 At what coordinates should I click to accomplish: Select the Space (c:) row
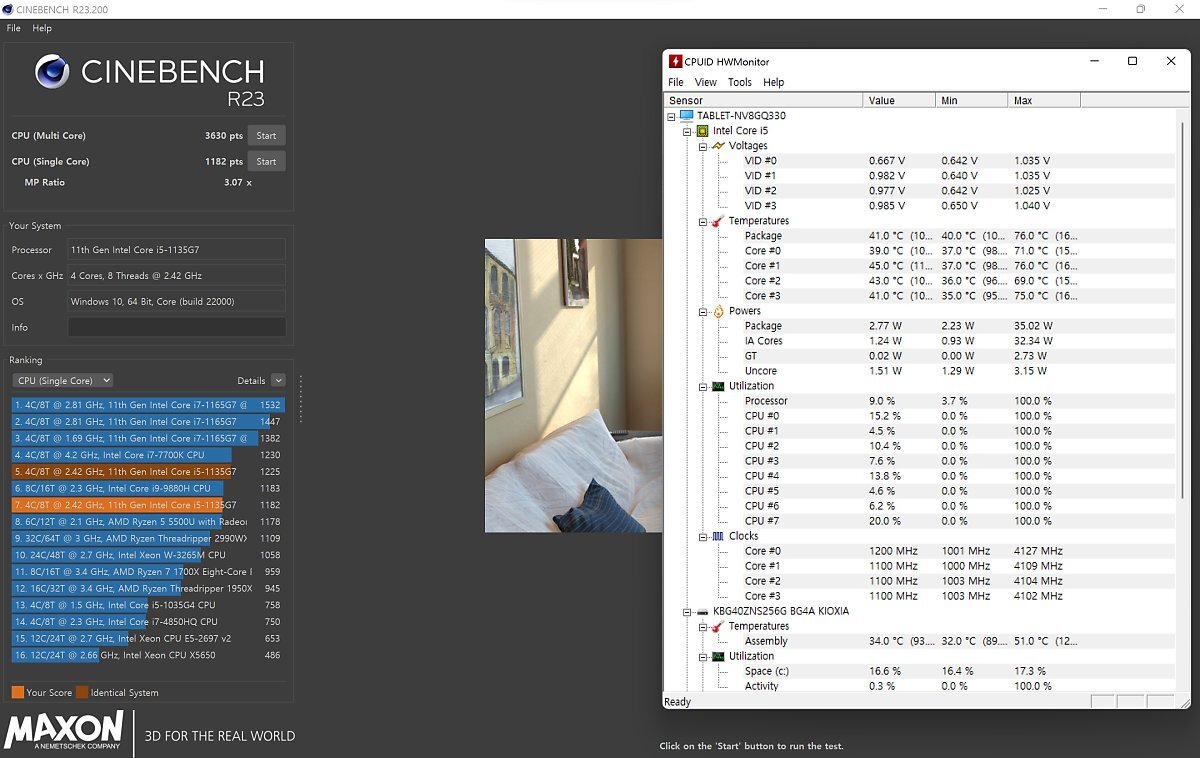point(921,671)
